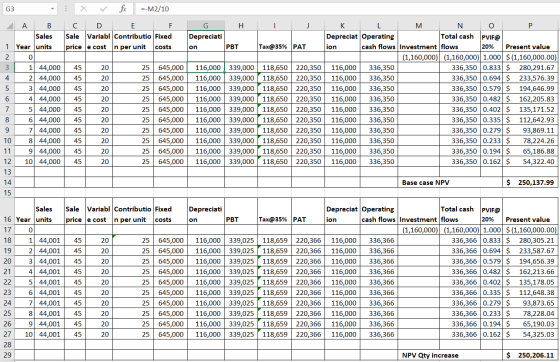Click 'NPV Qty increase' label

point(430,355)
